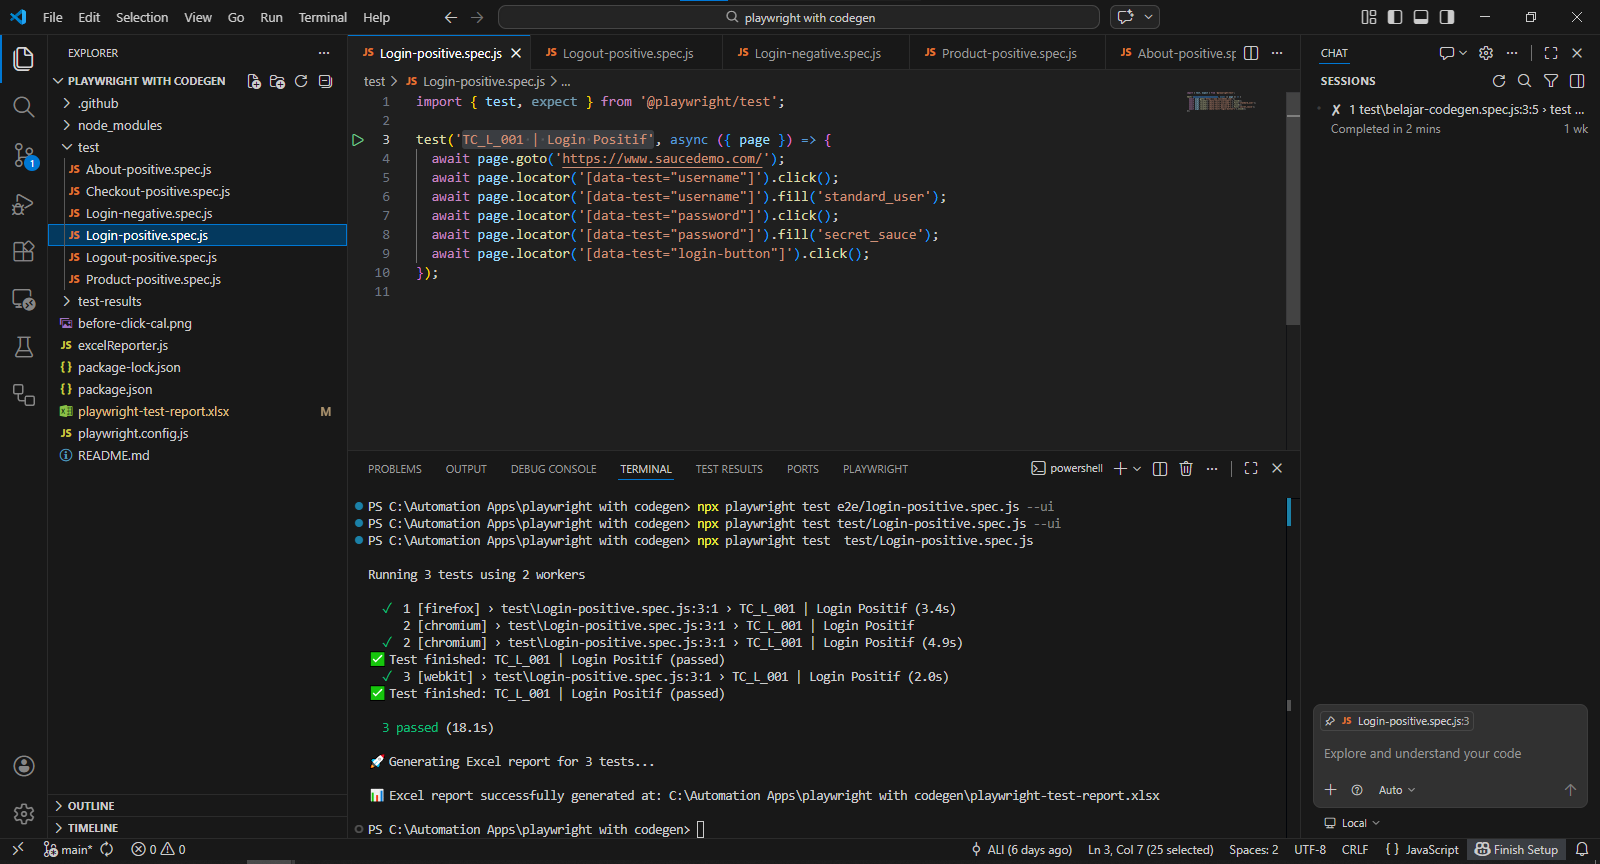Open the Extensions view
The image size is (1600, 864).
coord(24,251)
